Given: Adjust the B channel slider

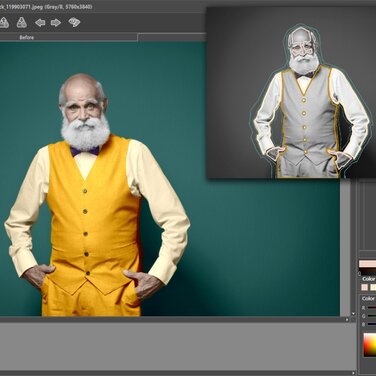Looking at the screenshot, I should point(372,324).
